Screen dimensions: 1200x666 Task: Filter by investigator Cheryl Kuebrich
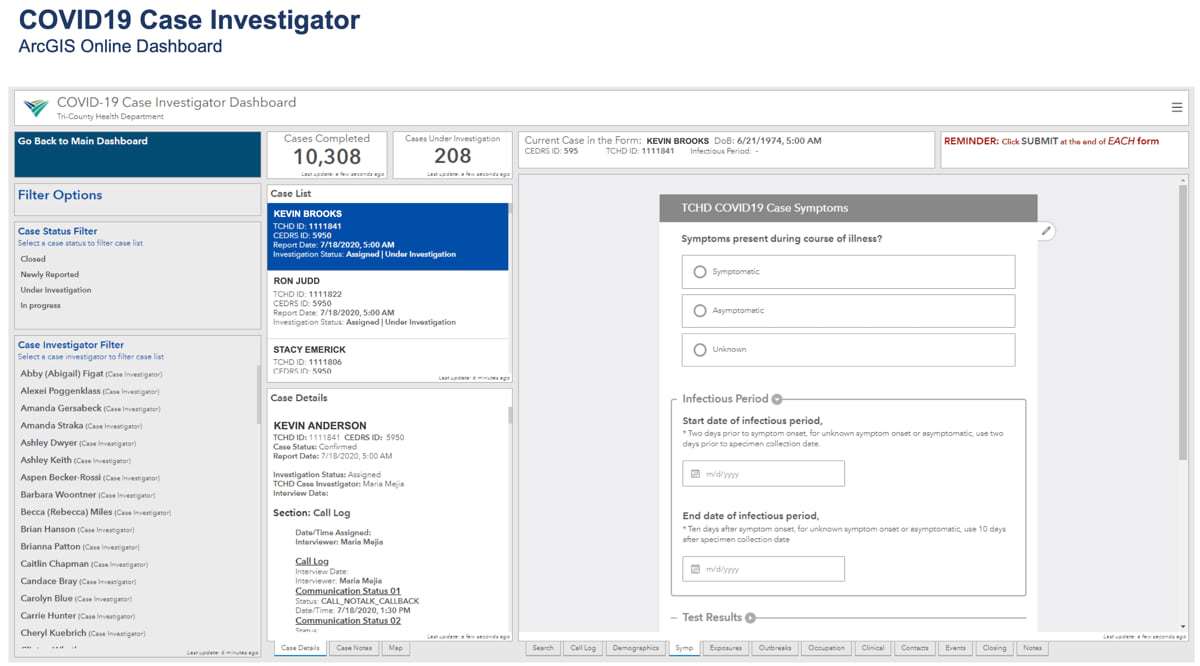(83, 633)
